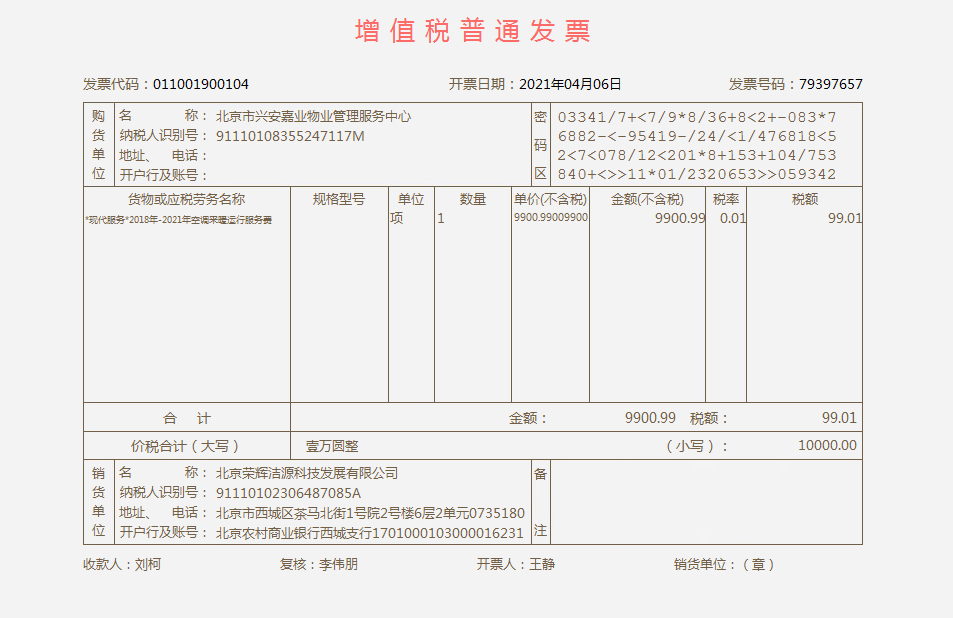Click the tax rate value 0.01

[x=732, y=218]
